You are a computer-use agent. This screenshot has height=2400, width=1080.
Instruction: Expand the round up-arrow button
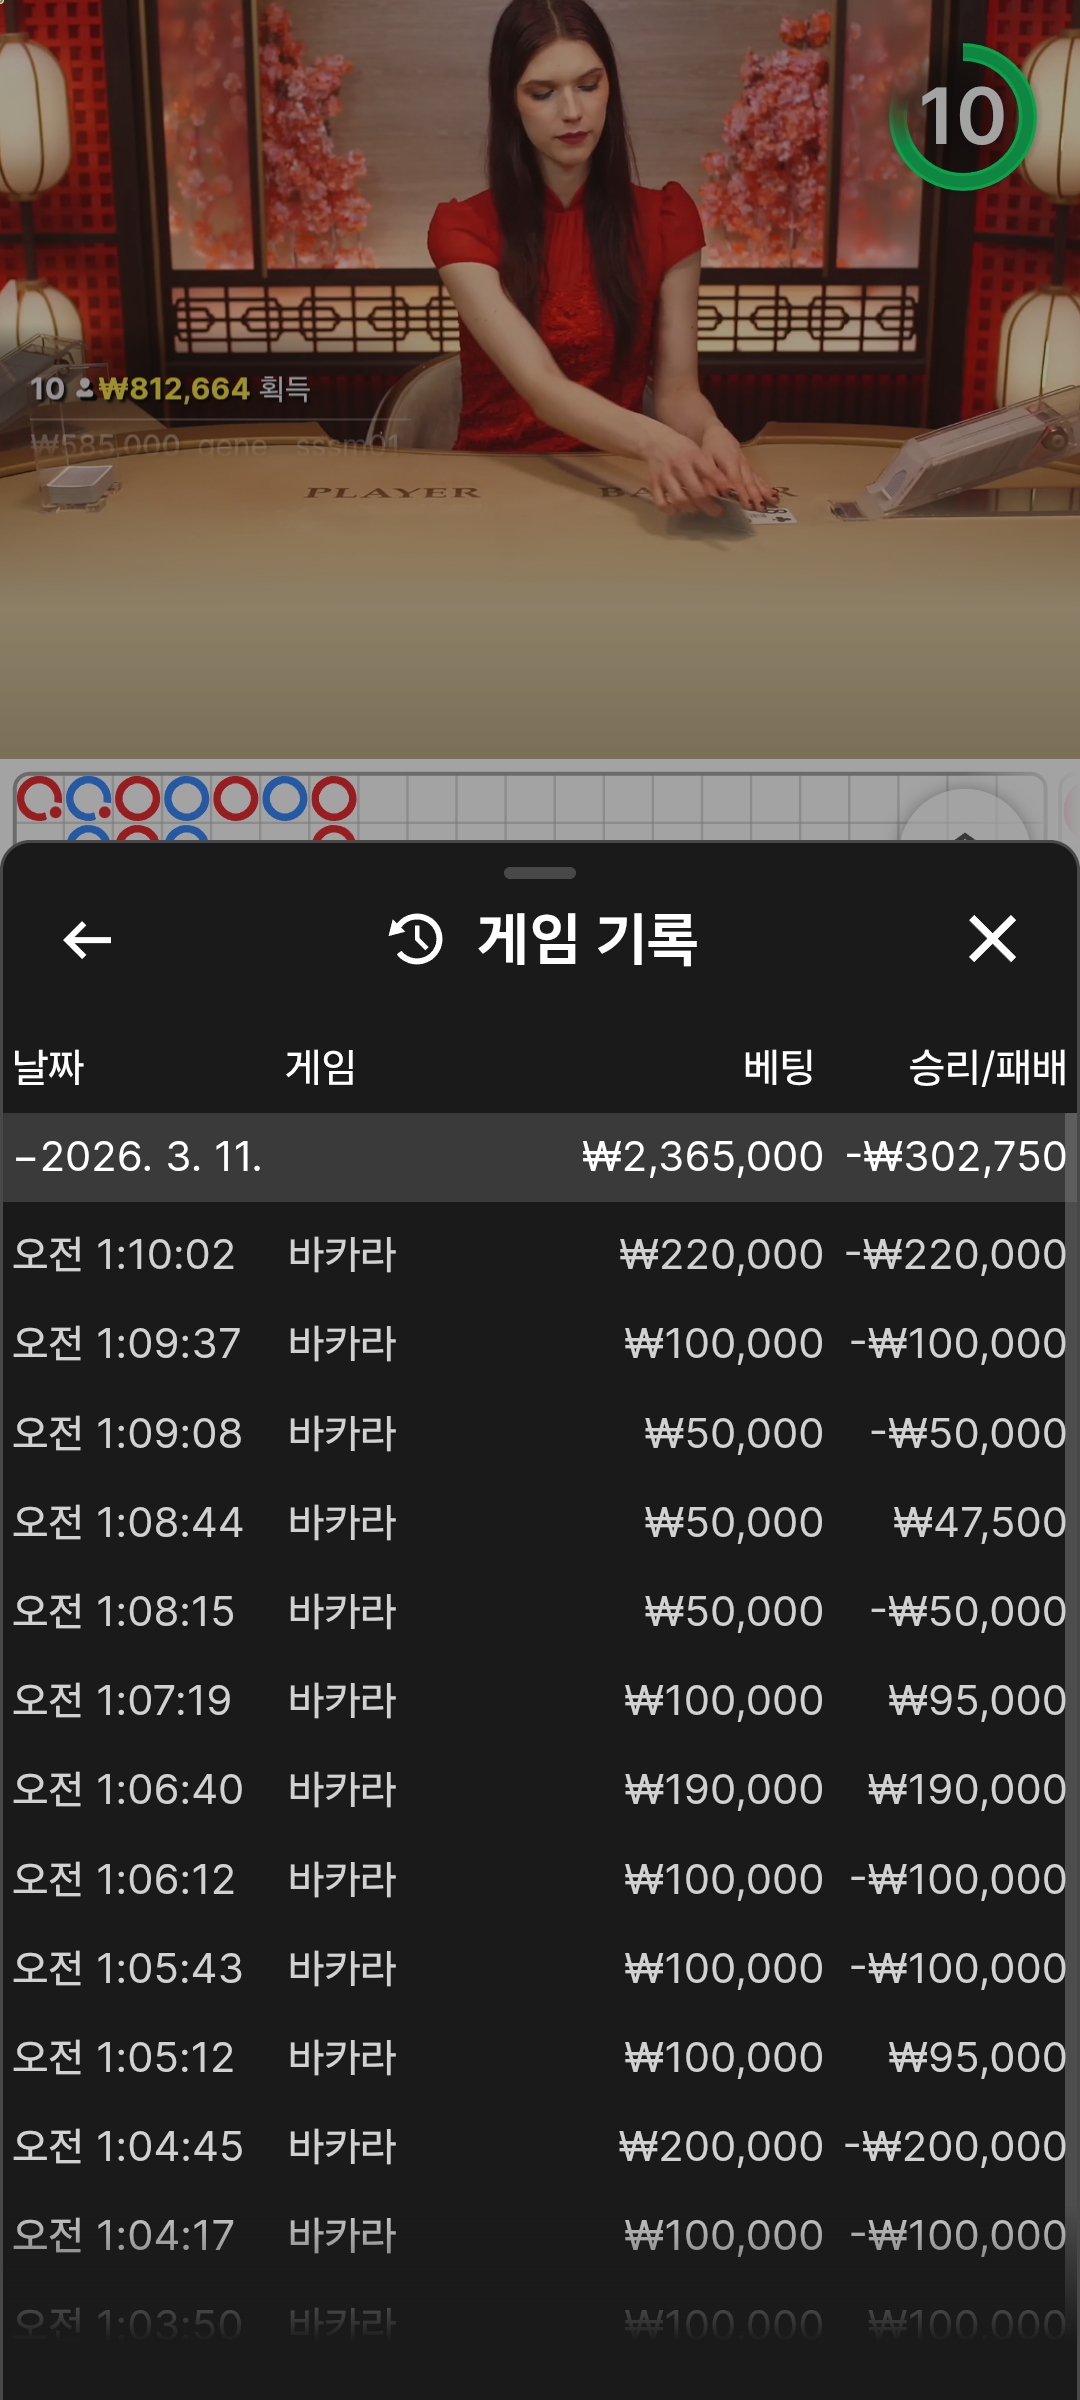(963, 820)
